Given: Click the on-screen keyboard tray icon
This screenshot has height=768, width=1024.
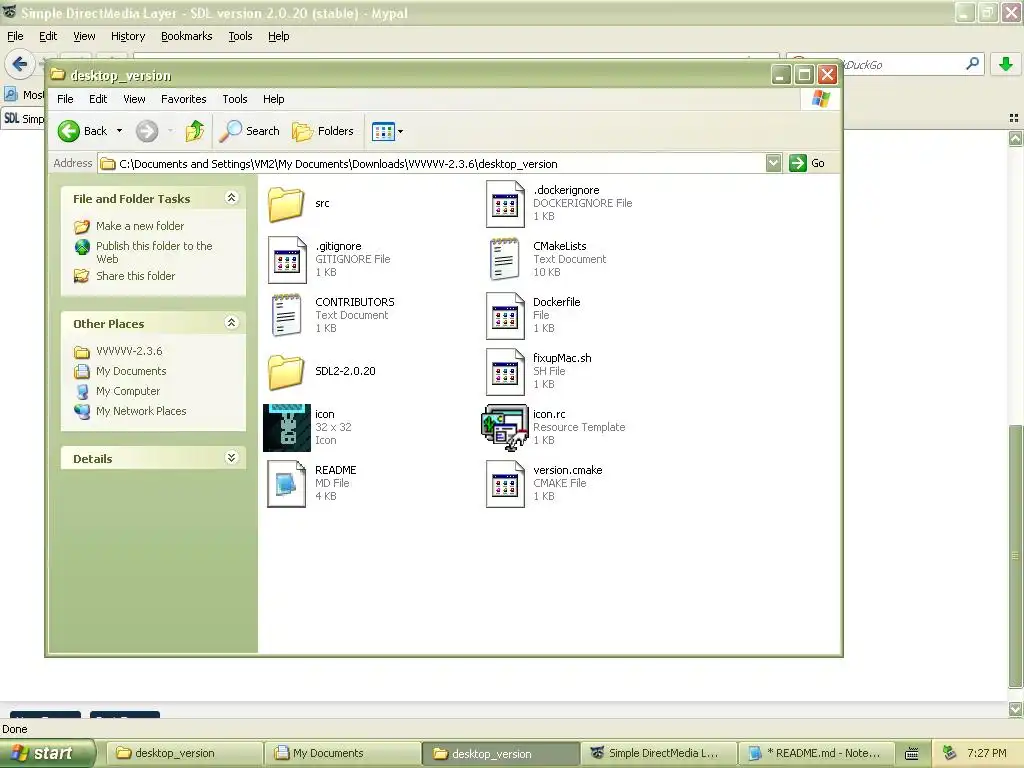Looking at the screenshot, I should pyautogui.click(x=912, y=754).
